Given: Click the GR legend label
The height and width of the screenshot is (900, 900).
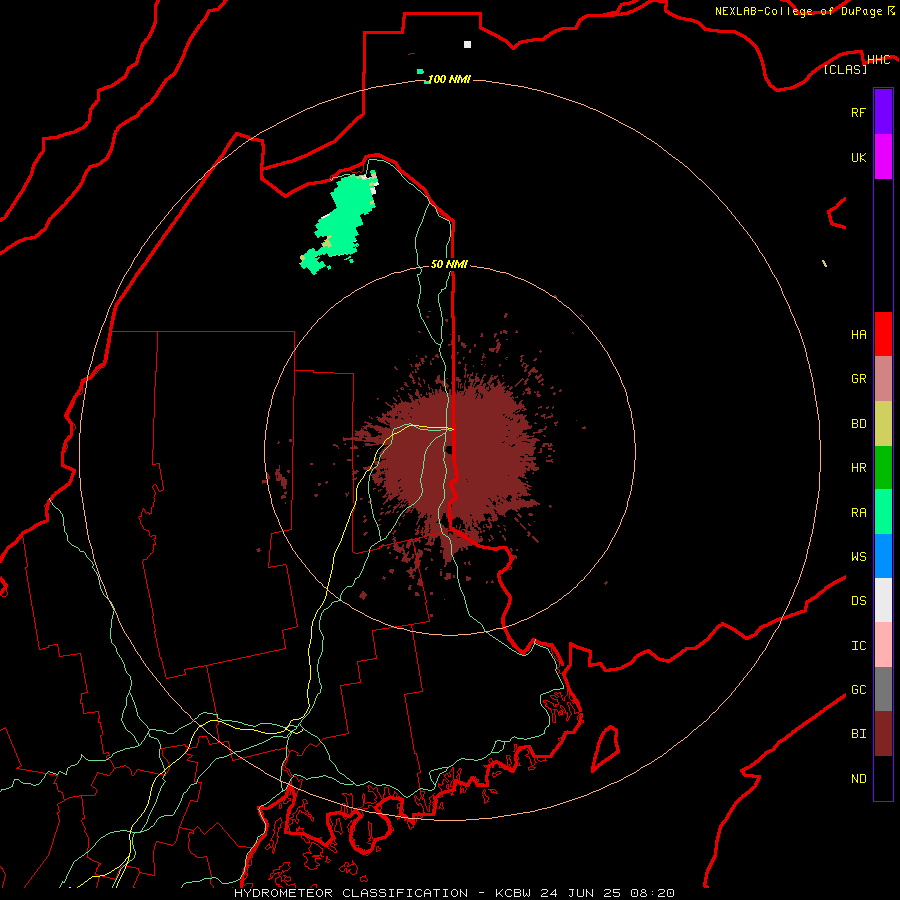Looking at the screenshot, I should [858, 379].
